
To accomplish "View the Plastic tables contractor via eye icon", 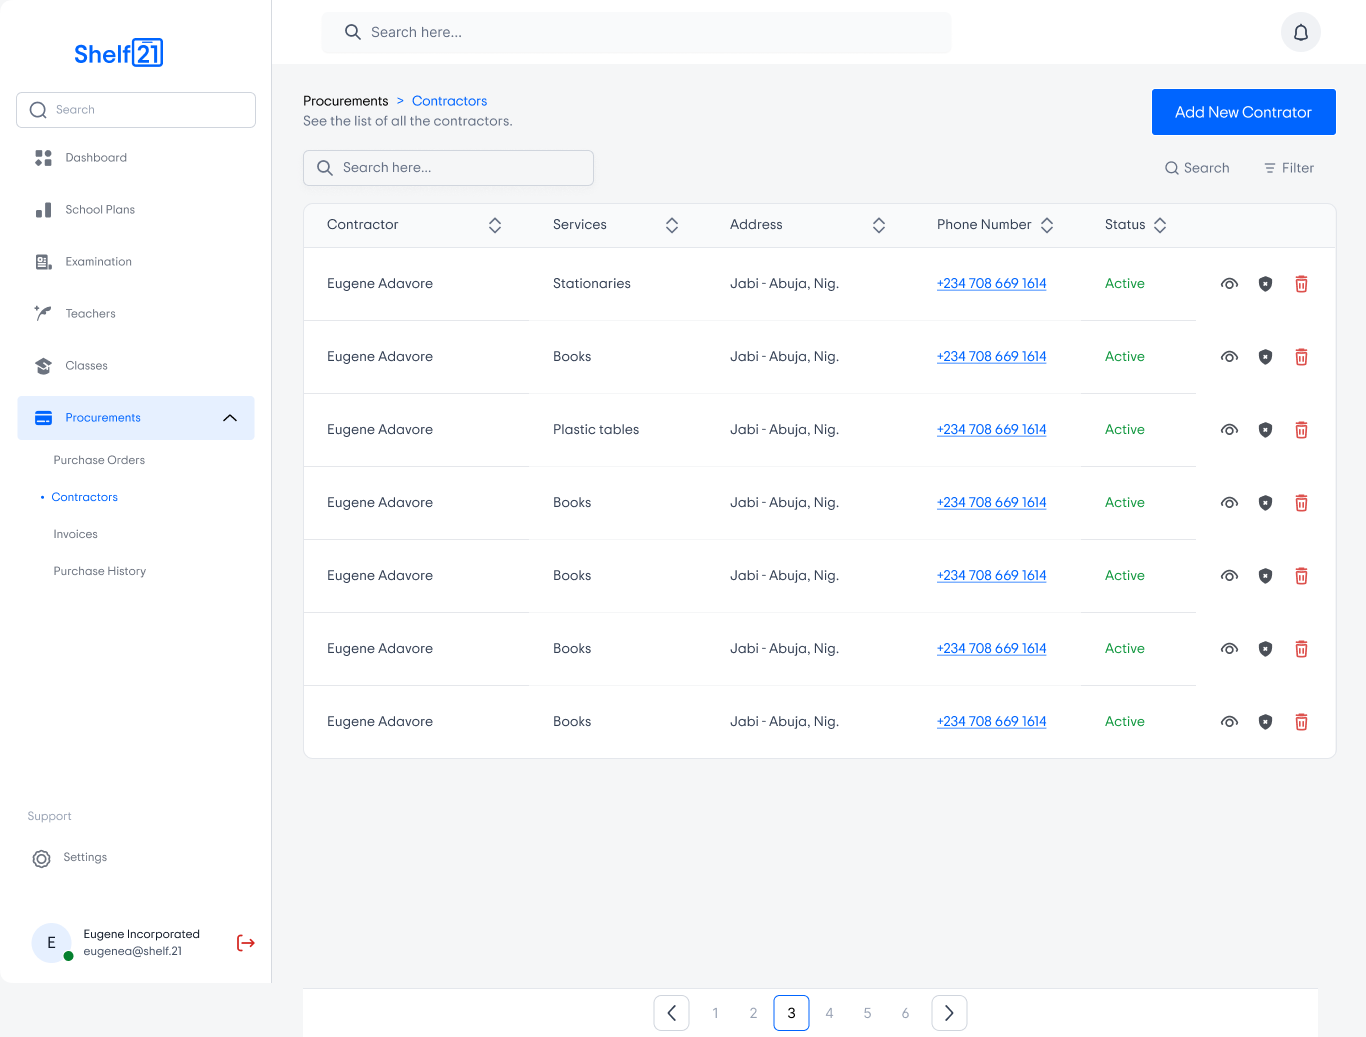I will [x=1230, y=430].
